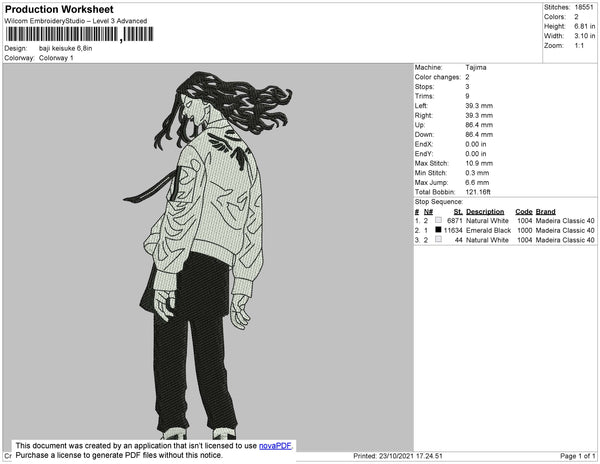
Task: Click the Min Stitch value 0.3 mm
Action: click(x=477, y=173)
